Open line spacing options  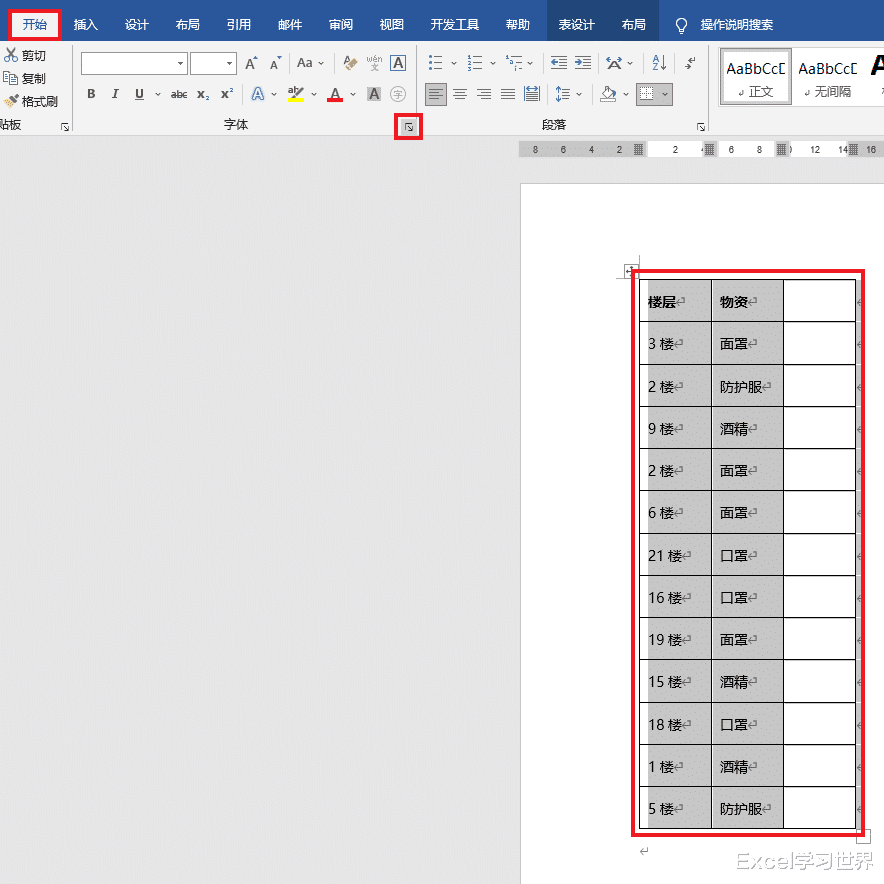coord(563,94)
